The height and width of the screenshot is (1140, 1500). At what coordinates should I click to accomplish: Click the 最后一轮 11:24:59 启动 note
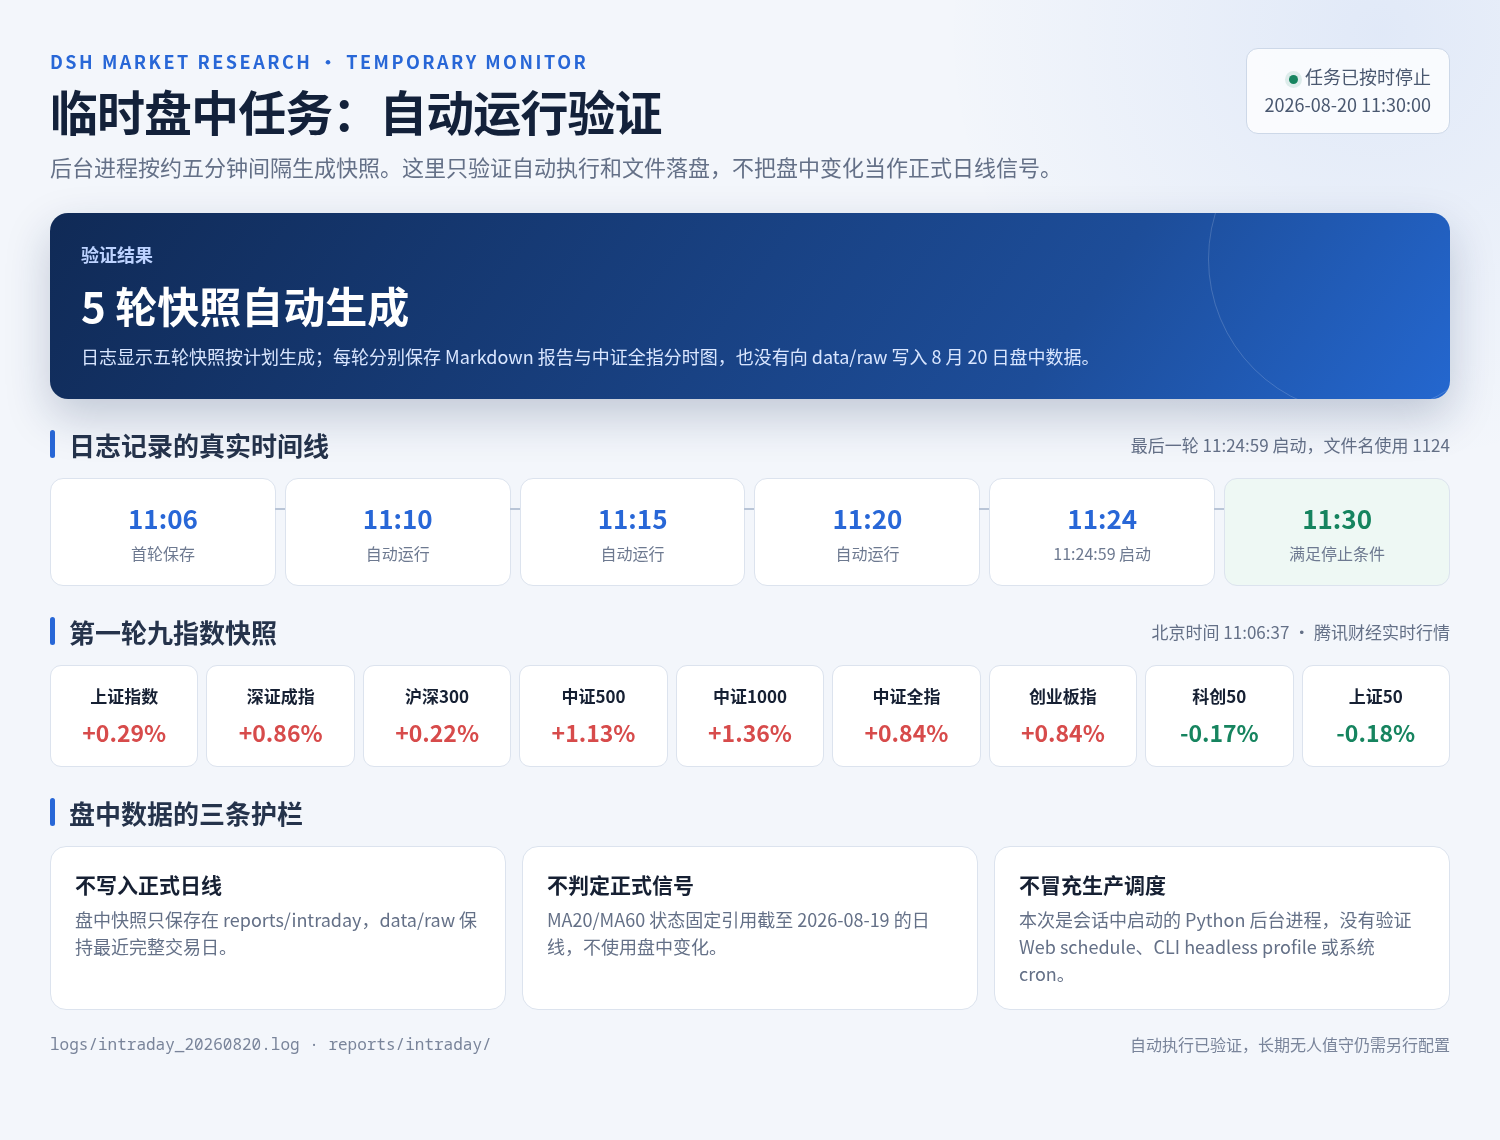tap(1290, 446)
